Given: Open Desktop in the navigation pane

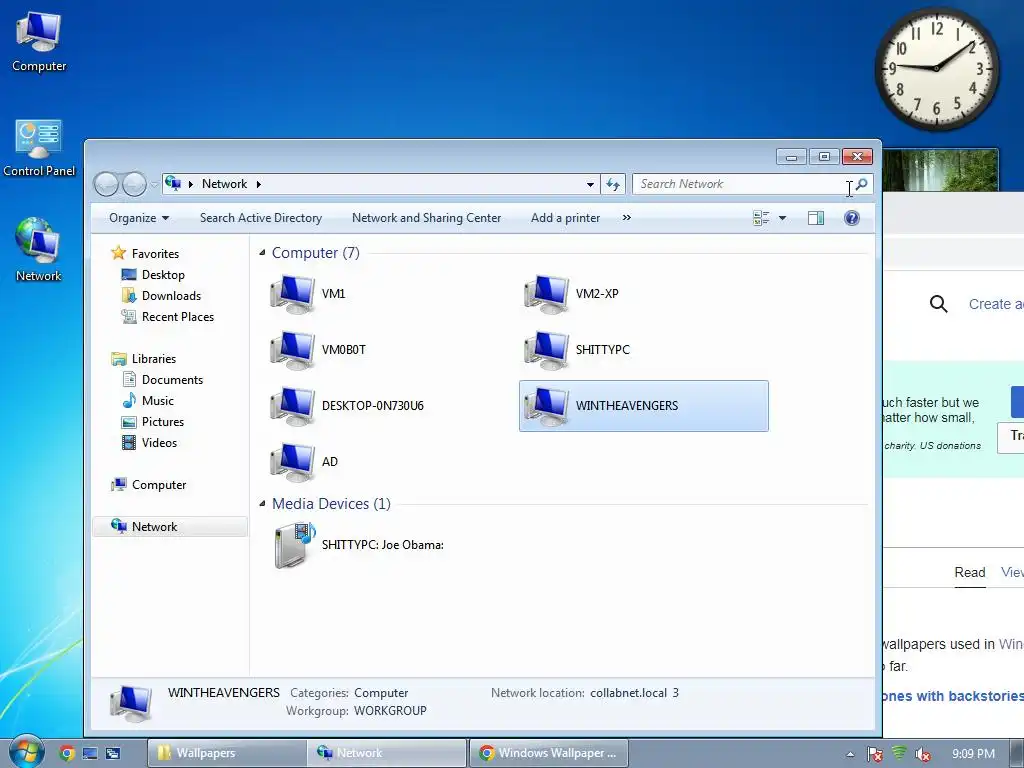Looking at the screenshot, I should [163, 275].
